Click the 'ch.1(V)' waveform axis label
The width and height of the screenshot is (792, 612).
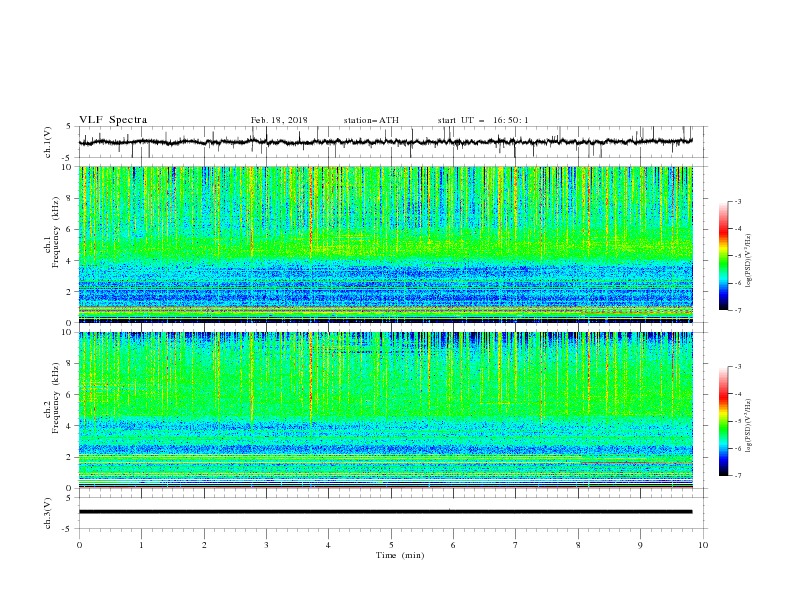[x=48, y=142]
